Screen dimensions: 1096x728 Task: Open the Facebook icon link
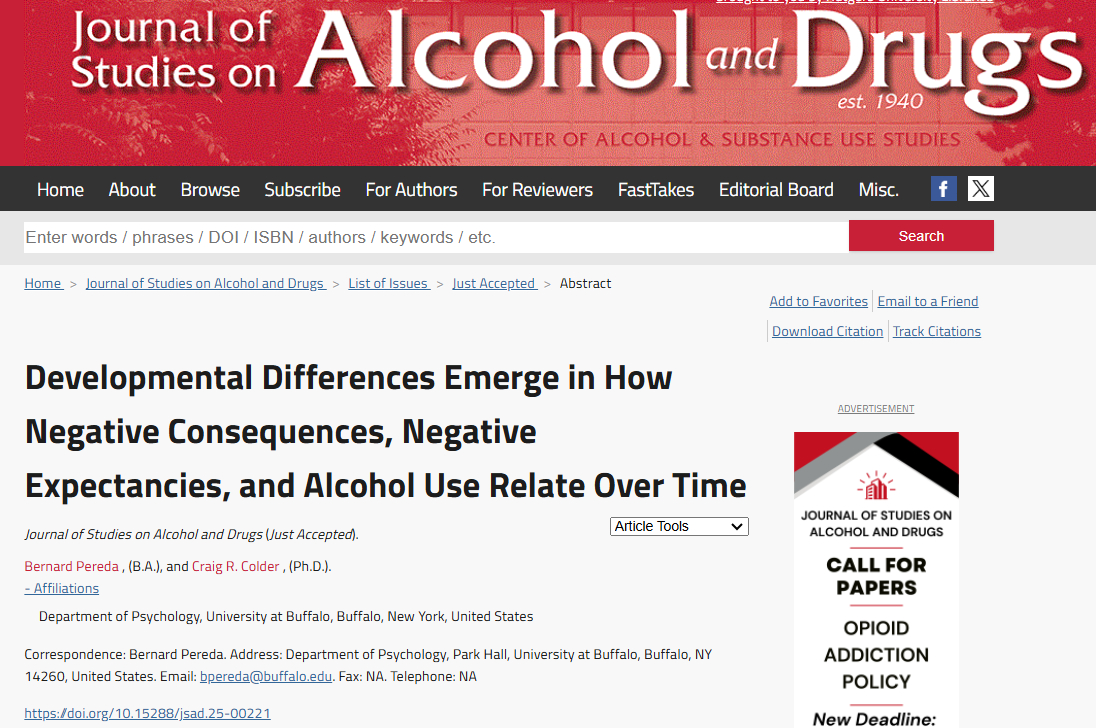943,189
